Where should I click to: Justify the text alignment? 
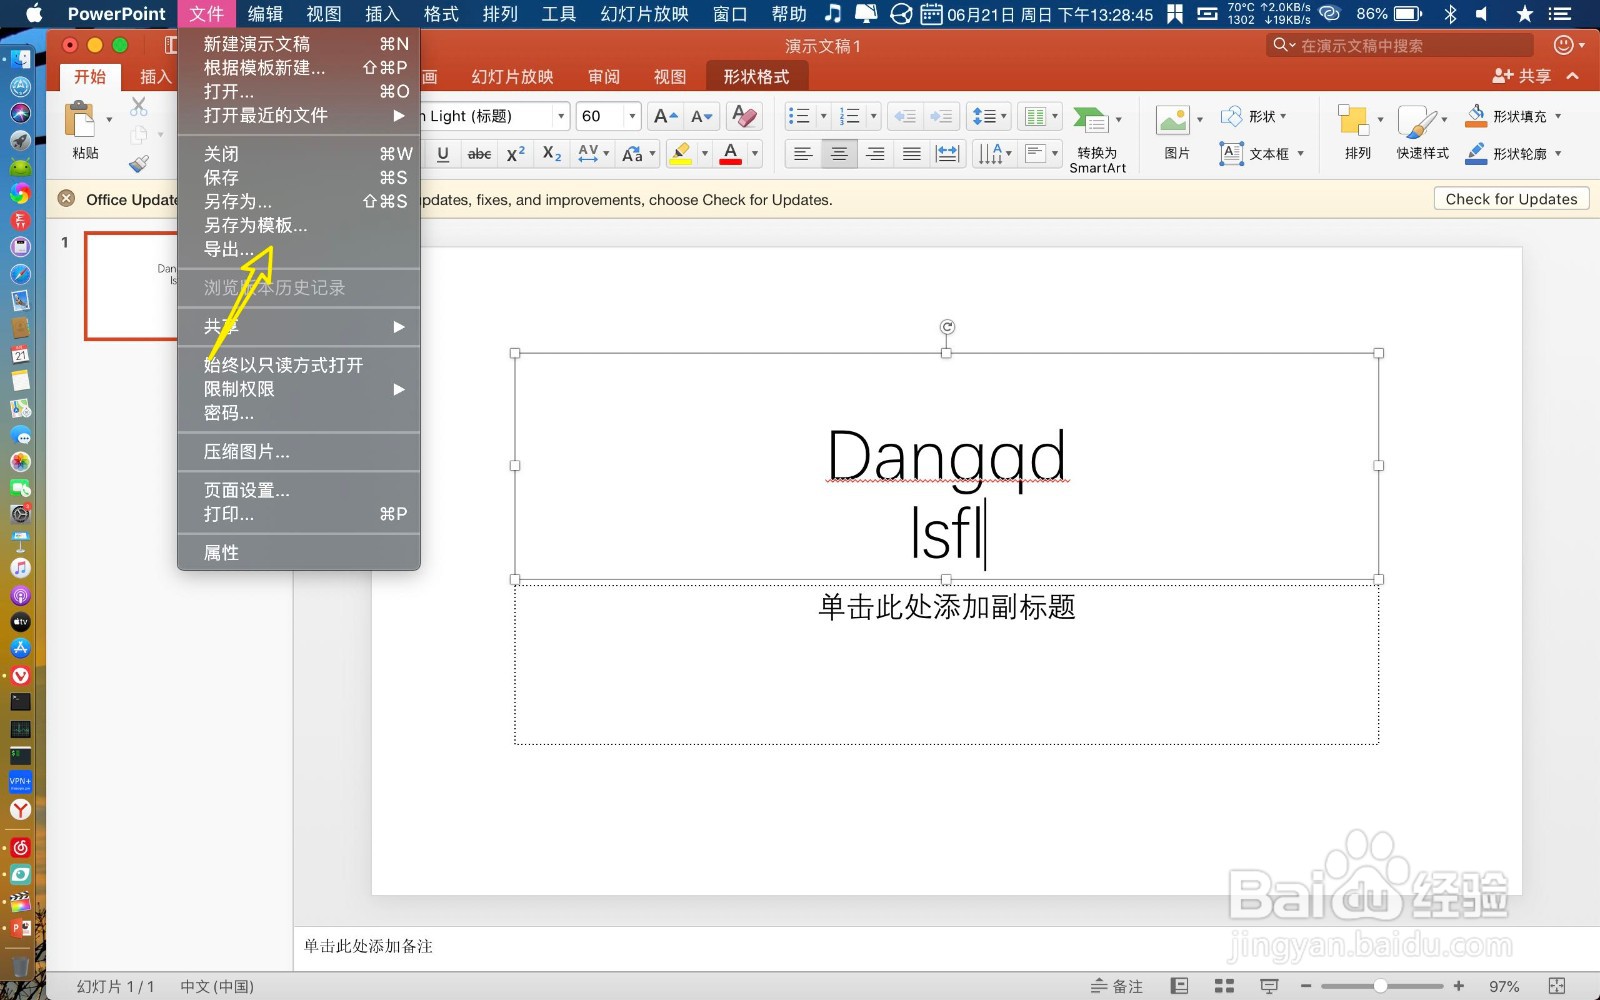911,154
